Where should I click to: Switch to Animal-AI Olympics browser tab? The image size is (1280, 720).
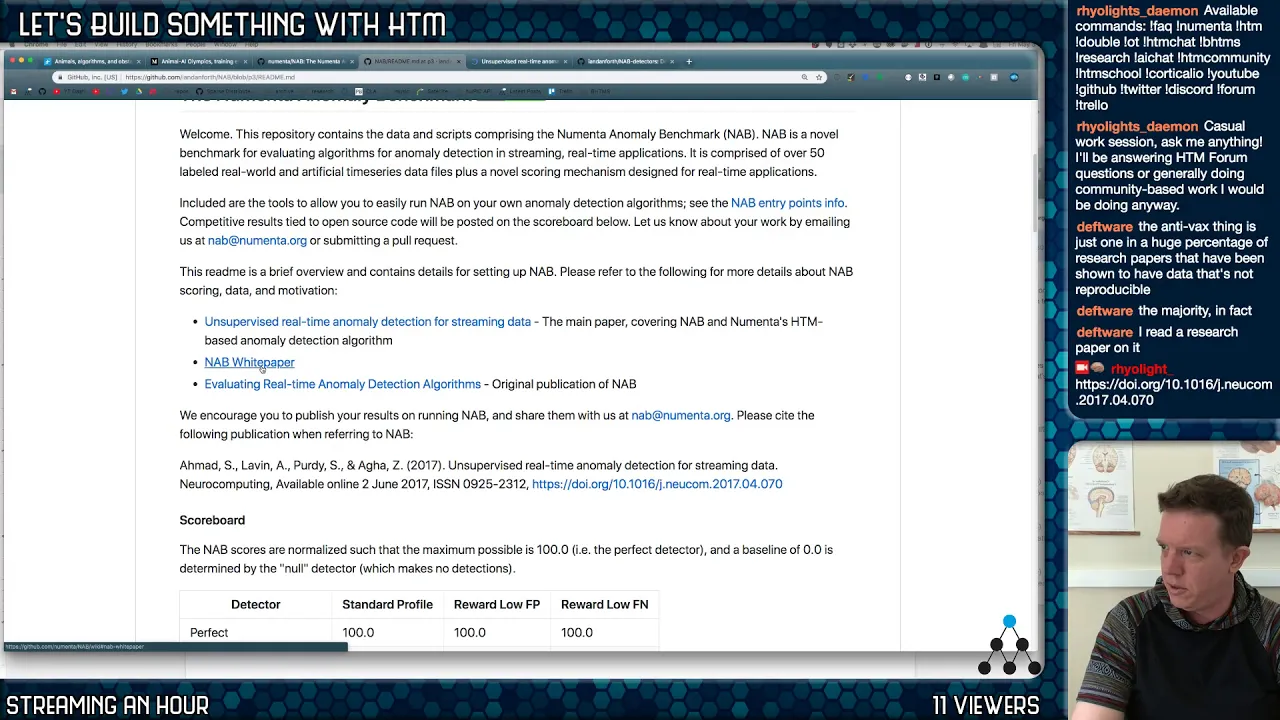pos(198,61)
